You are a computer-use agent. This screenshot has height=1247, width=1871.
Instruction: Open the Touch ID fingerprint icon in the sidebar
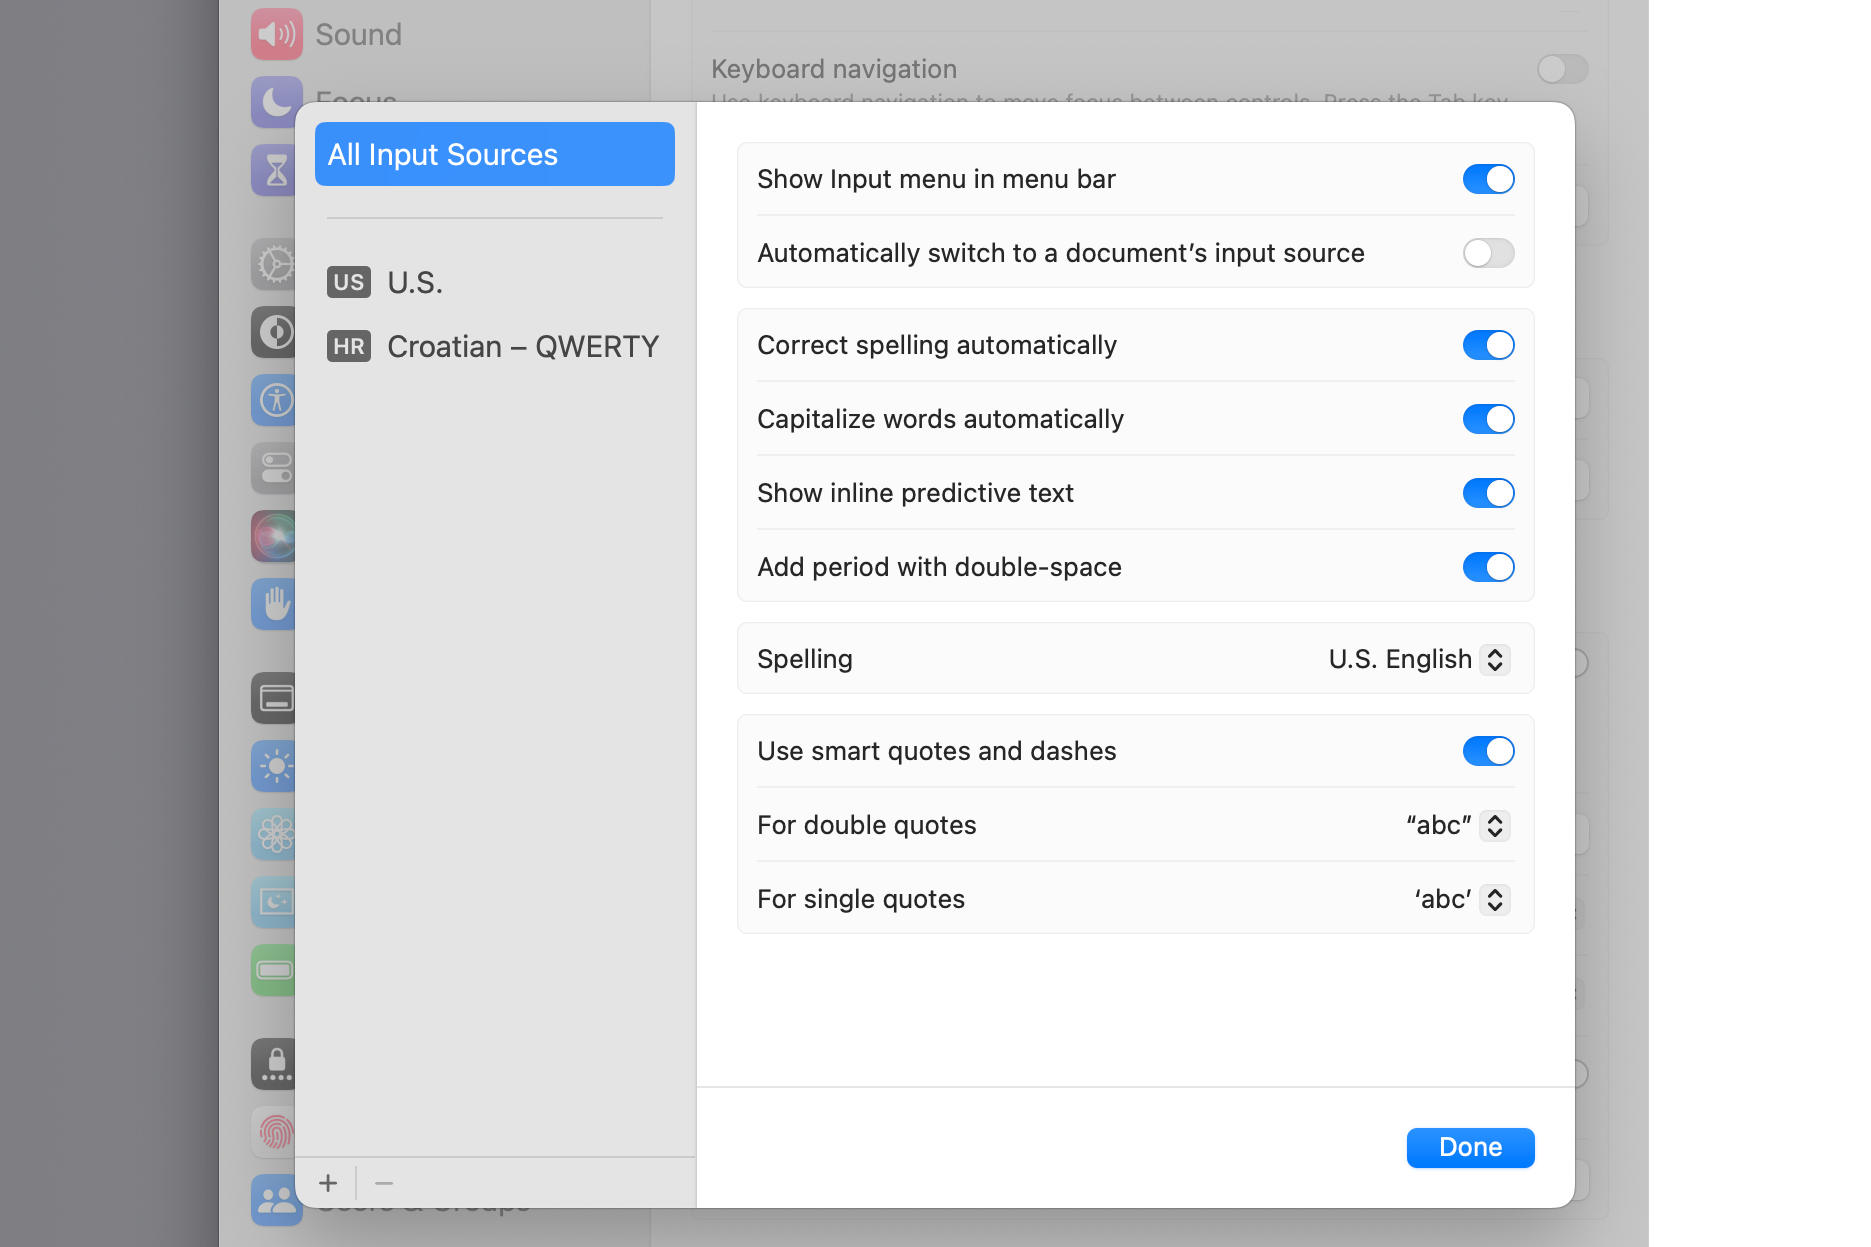(x=272, y=1132)
